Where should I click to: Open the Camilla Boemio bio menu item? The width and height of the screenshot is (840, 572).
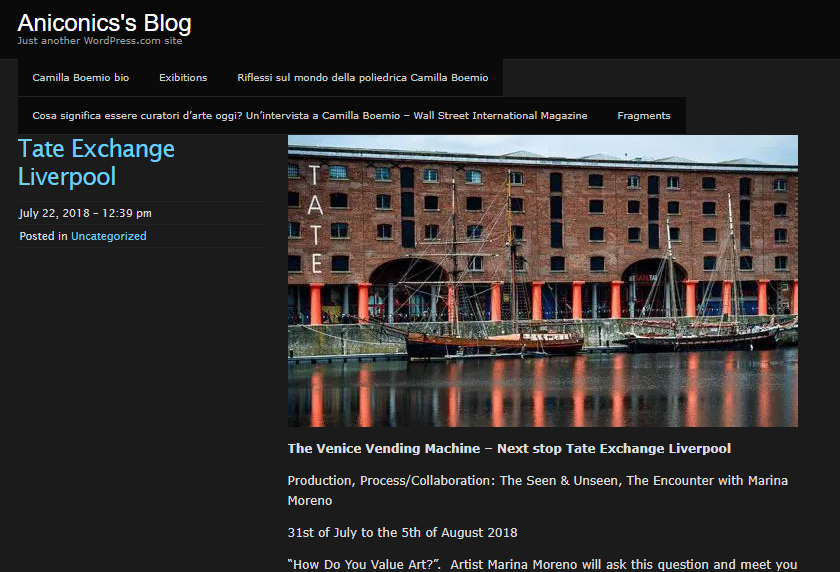pyautogui.click(x=80, y=78)
